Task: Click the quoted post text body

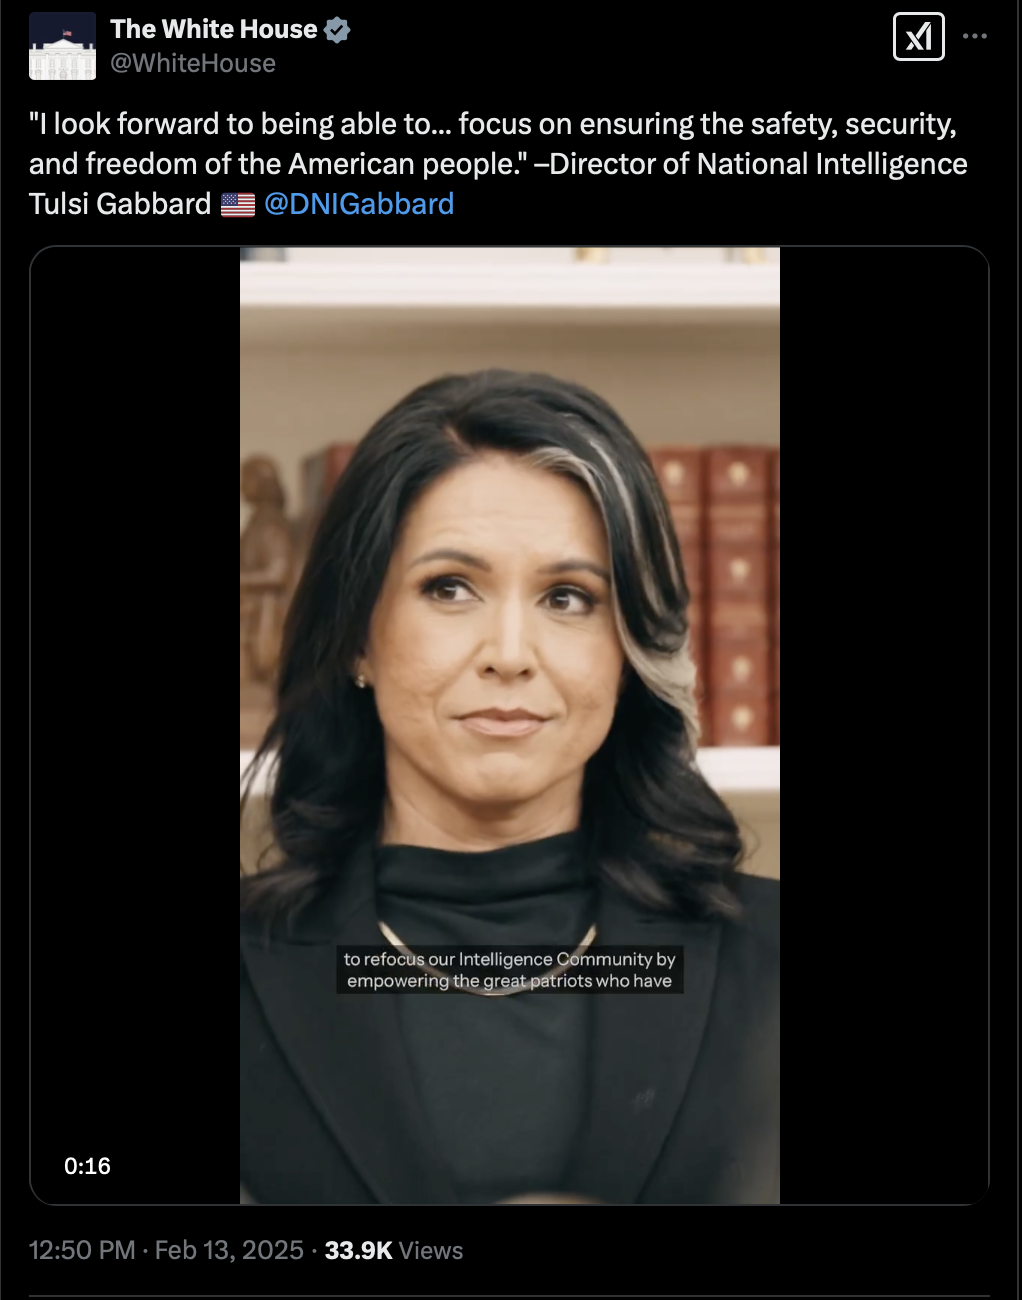Action: (498, 164)
